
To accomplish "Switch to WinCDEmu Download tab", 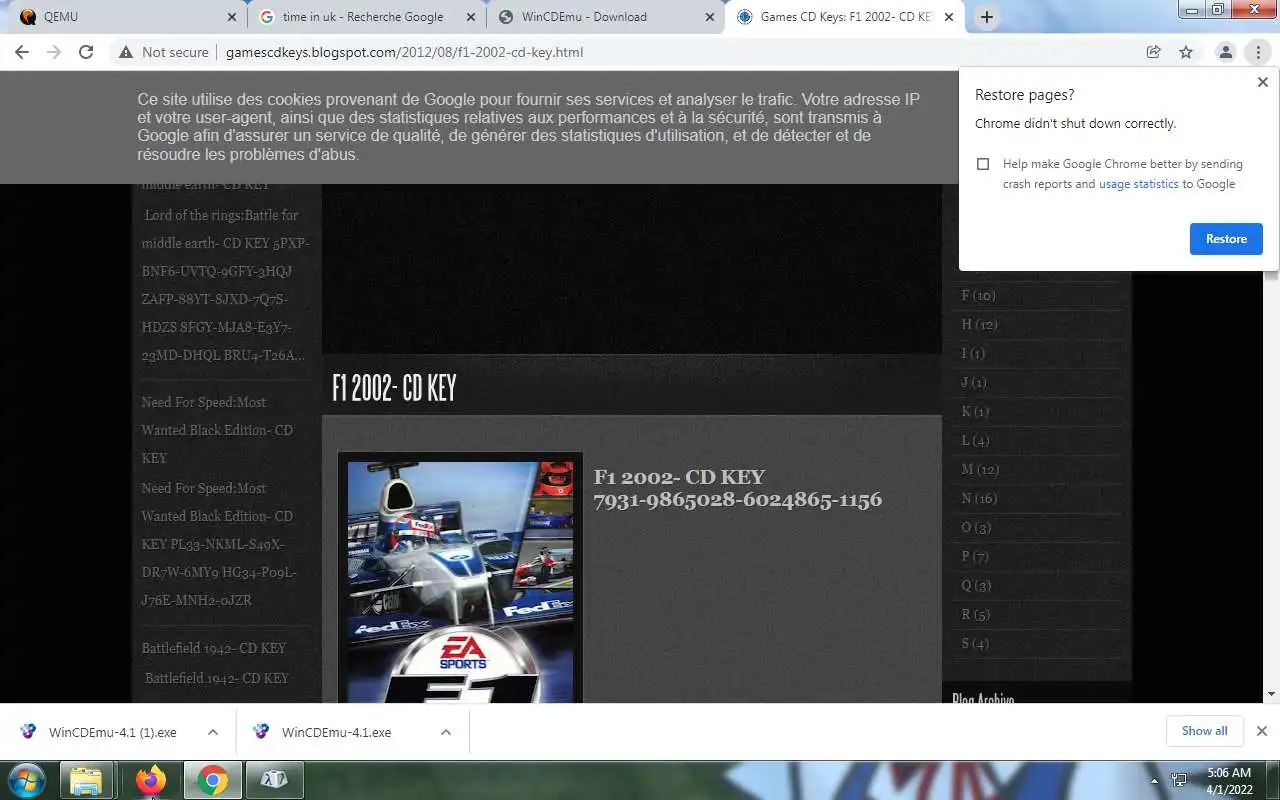I will point(603,17).
